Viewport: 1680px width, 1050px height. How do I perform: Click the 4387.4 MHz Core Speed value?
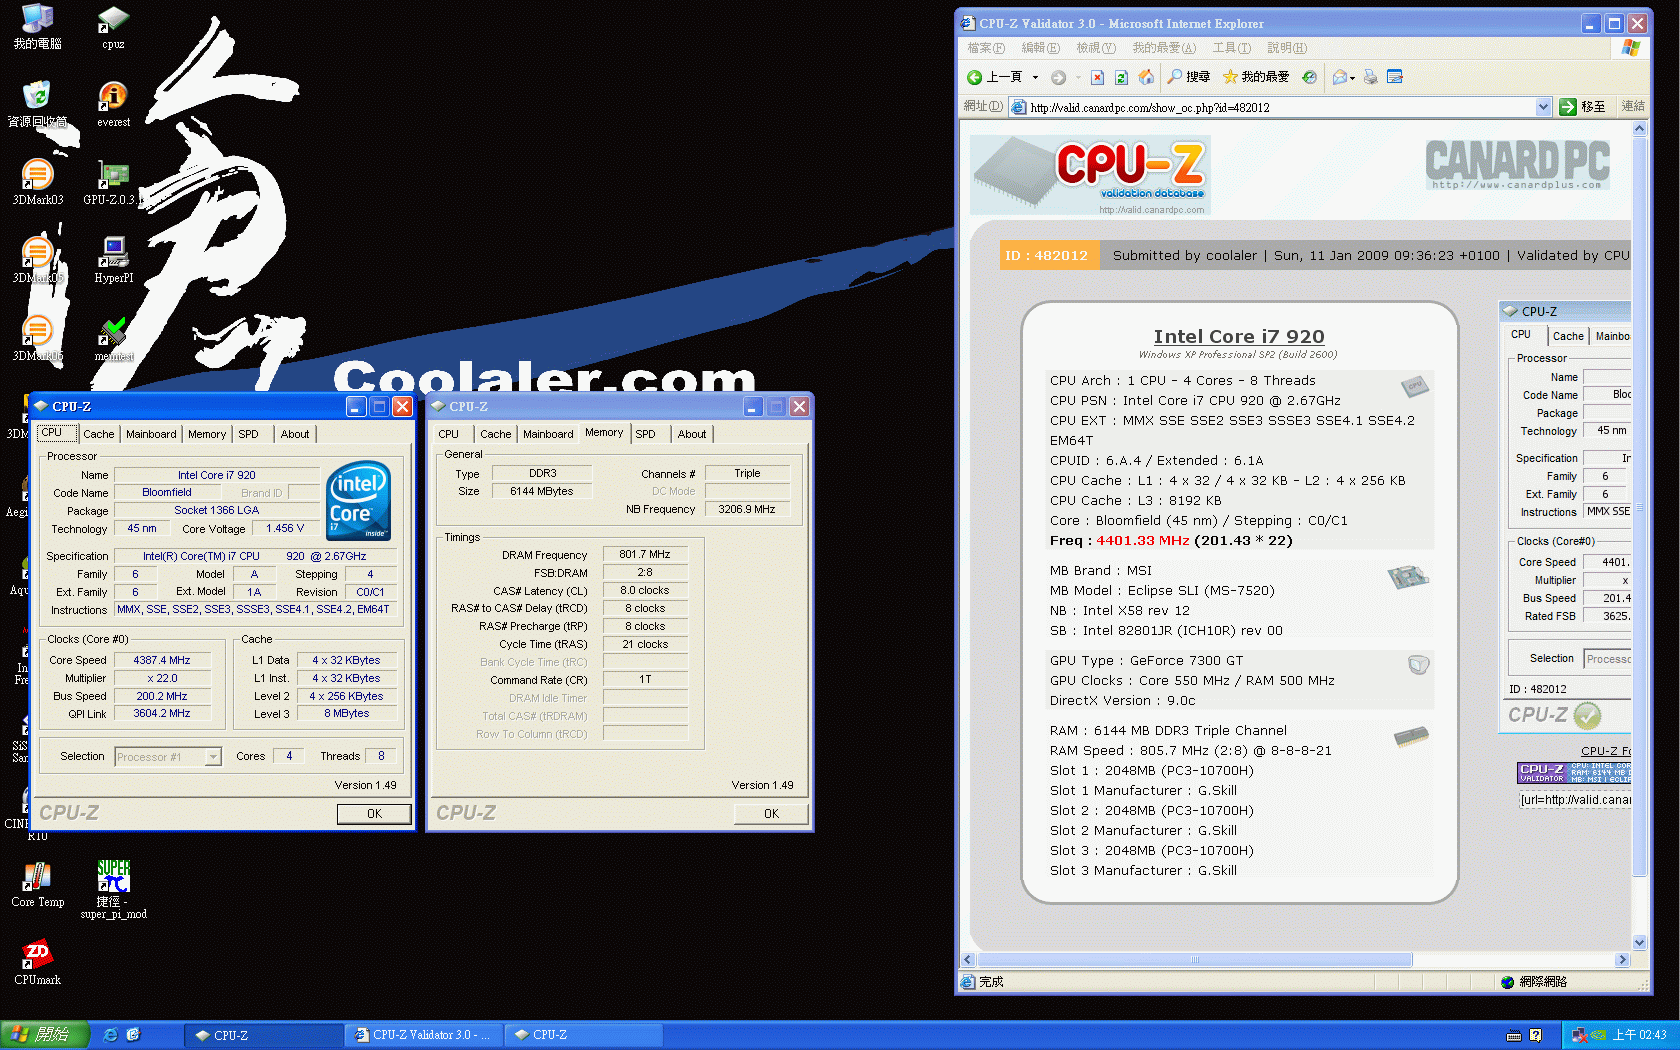[162, 660]
